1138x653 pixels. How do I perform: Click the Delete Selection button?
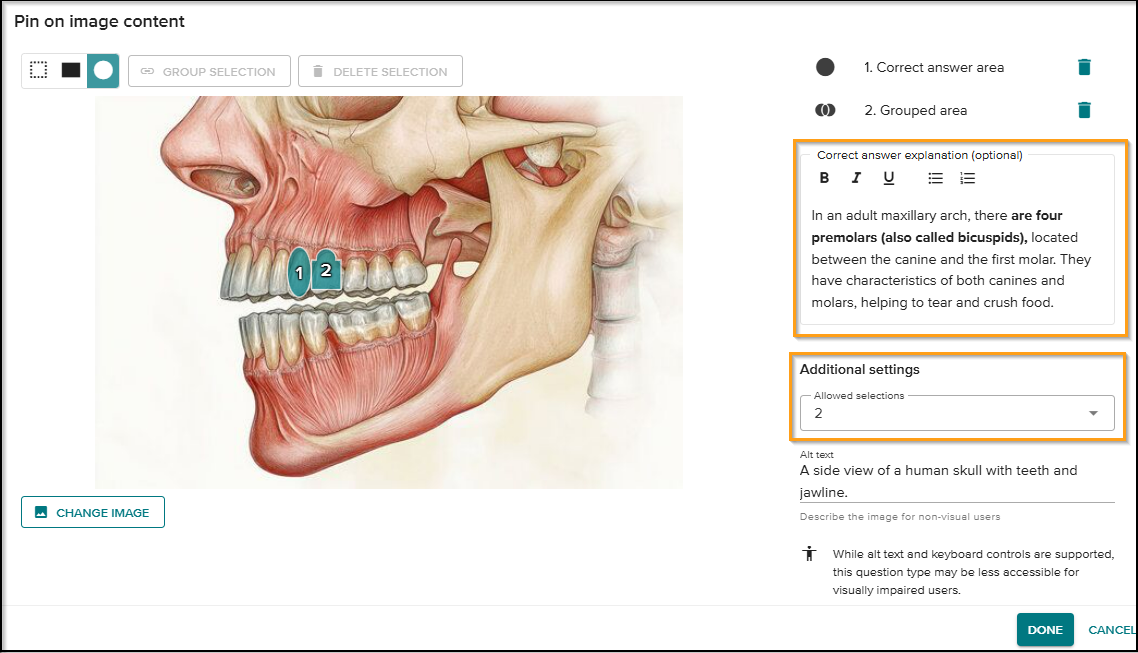pyautogui.click(x=380, y=72)
